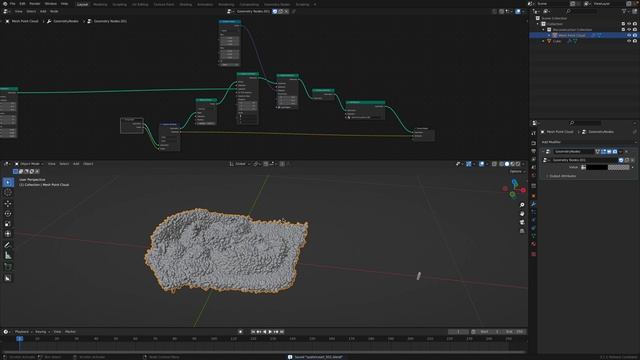Switch to the Geometry Nodes workspace tab
This screenshot has width=640, height=360.
pyautogui.click(x=277, y=4)
